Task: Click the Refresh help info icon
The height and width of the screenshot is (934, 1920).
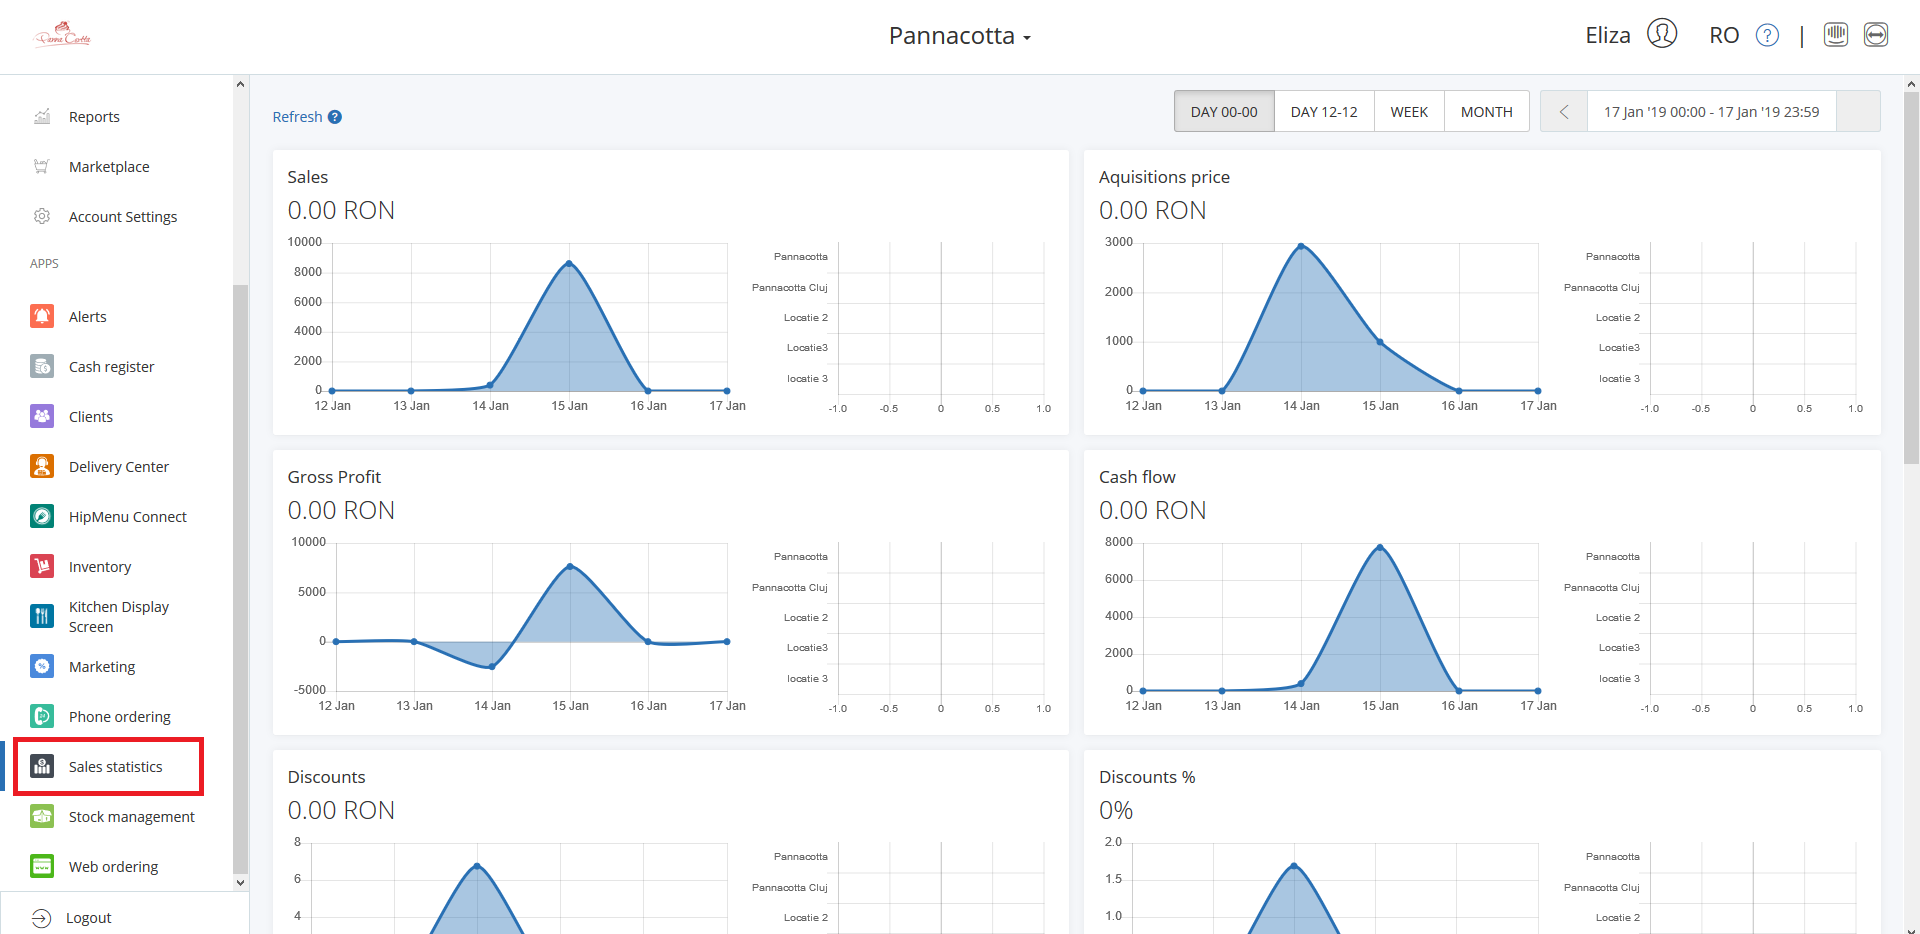Action: (335, 117)
